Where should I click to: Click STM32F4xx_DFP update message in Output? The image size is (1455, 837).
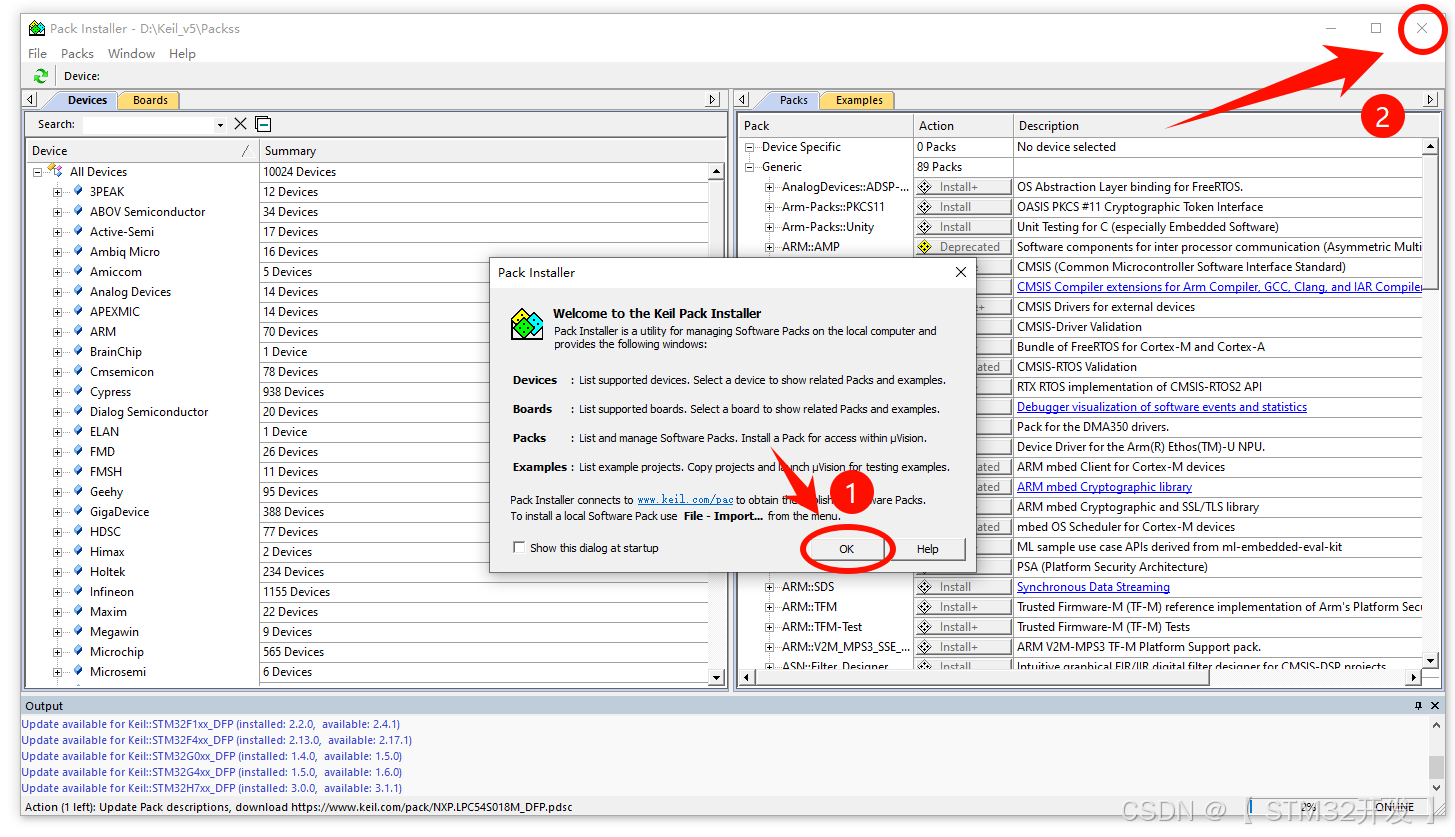(217, 740)
